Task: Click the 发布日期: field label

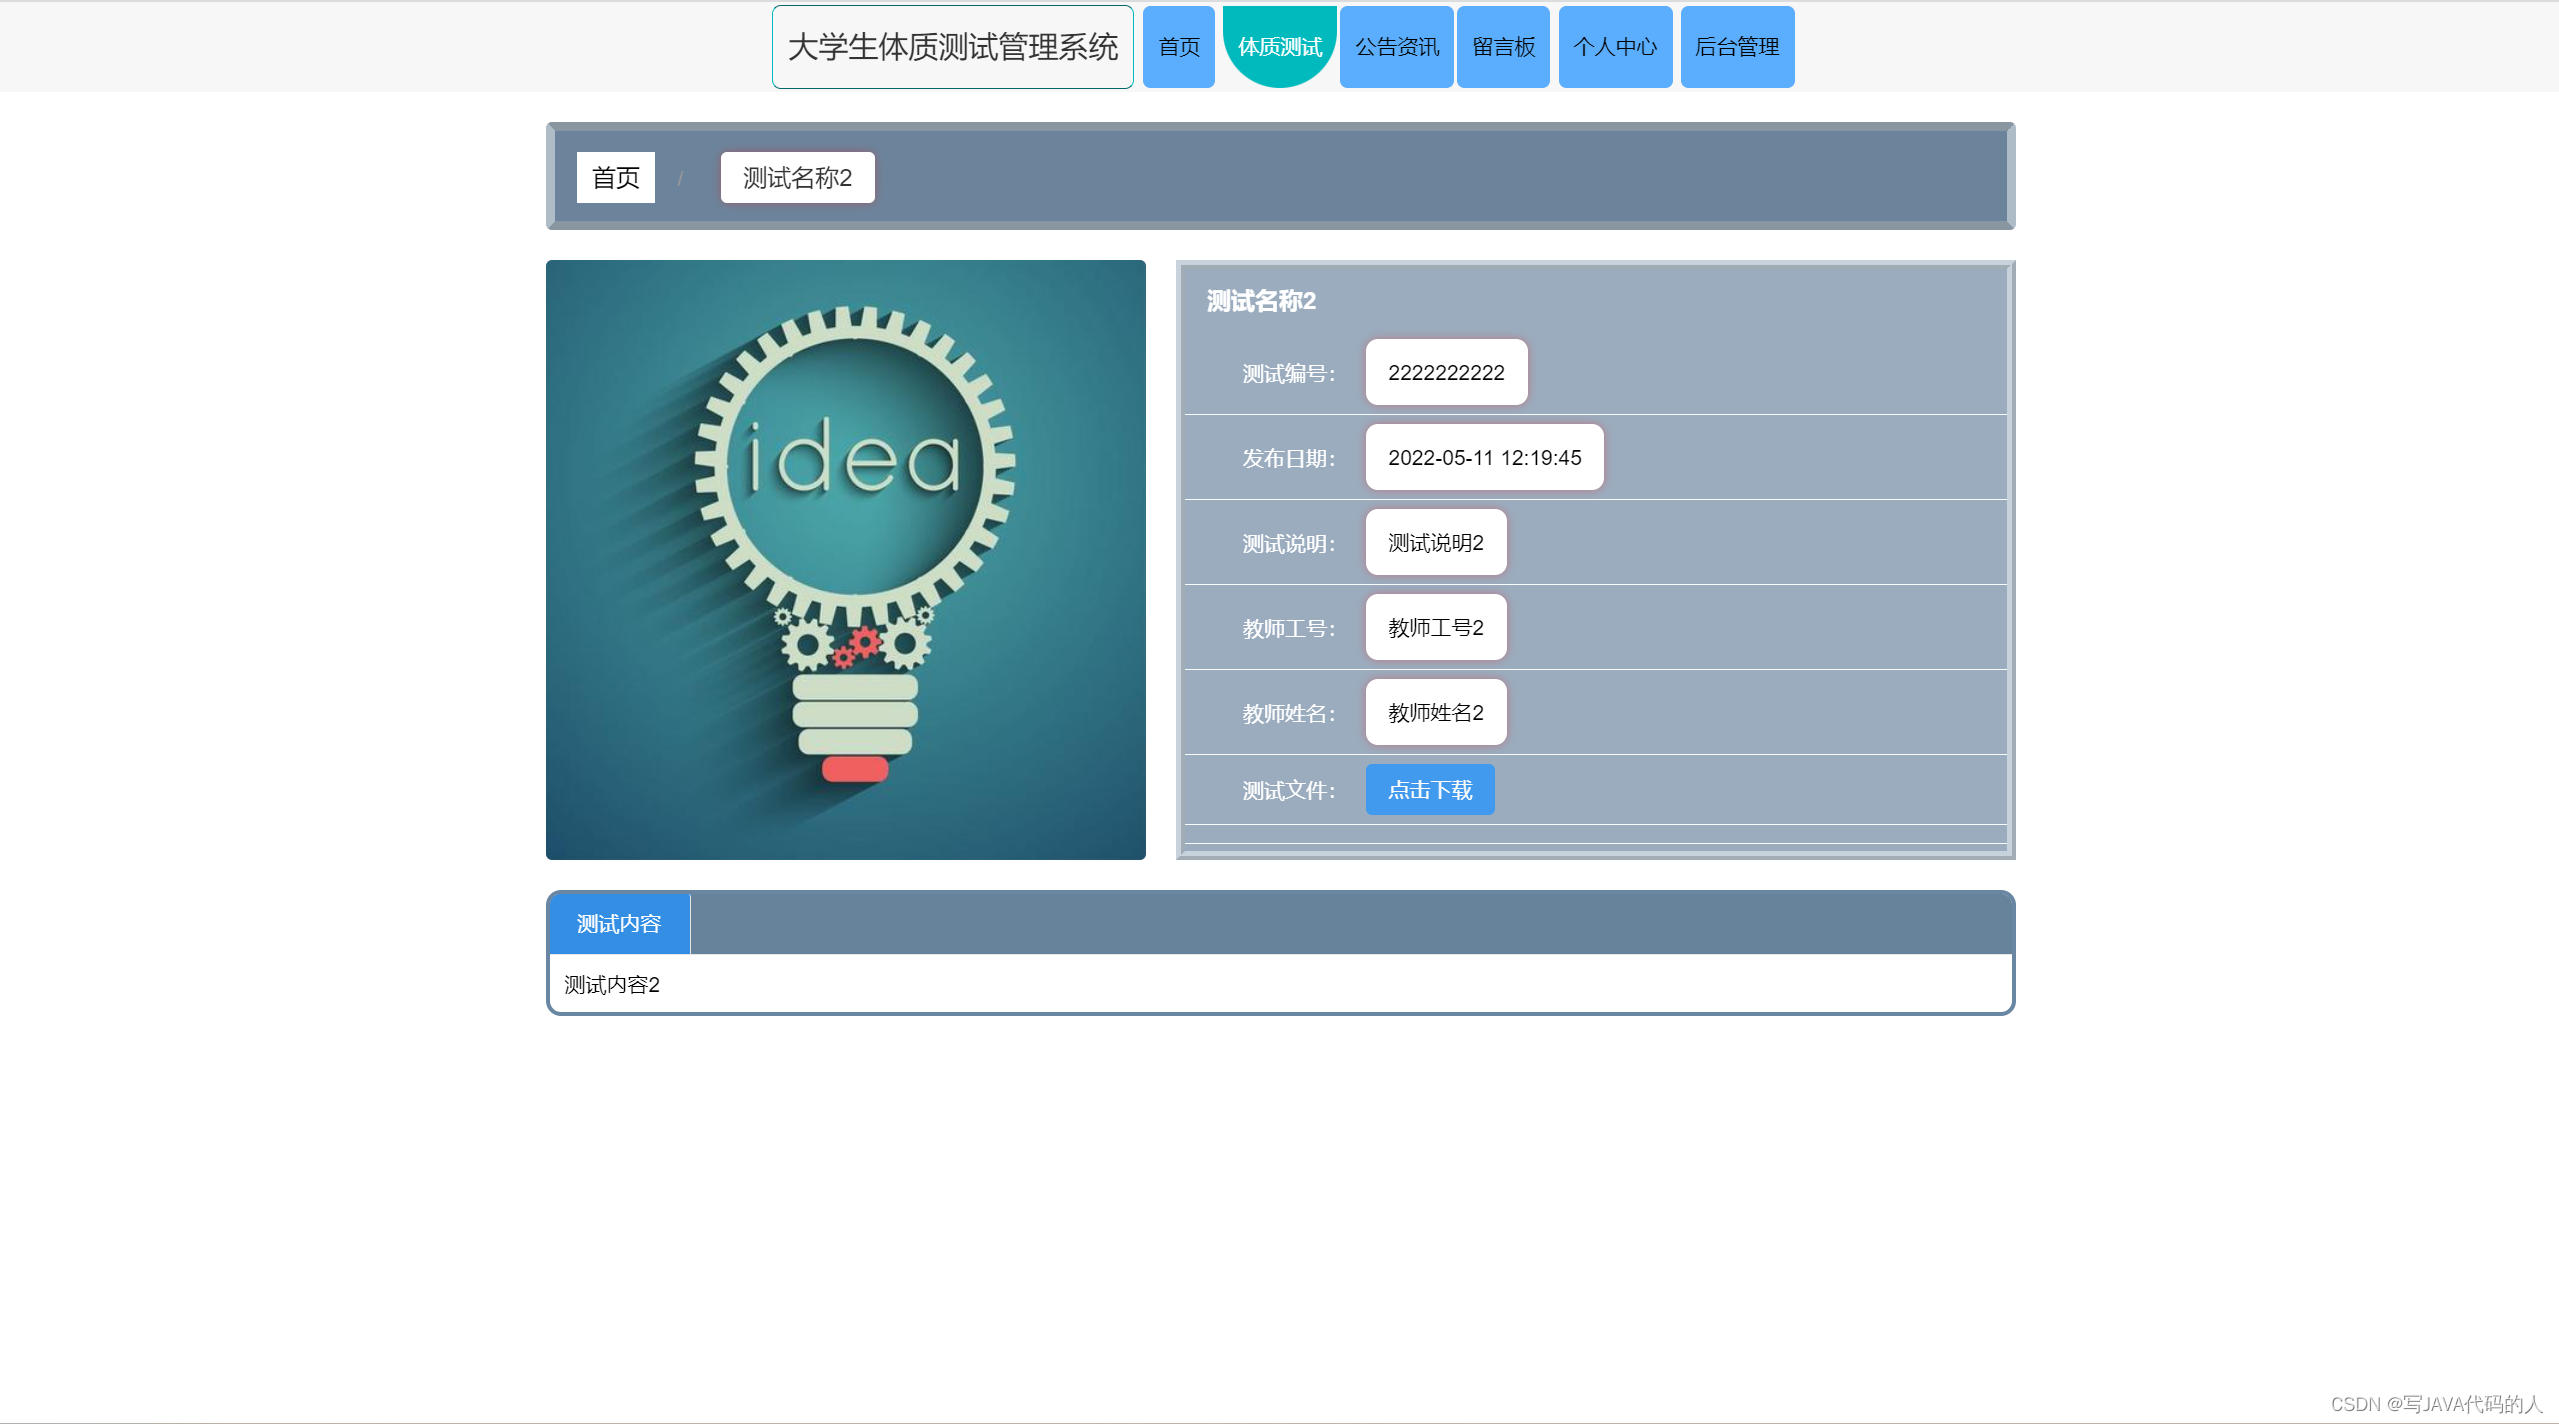Action: 1288,458
